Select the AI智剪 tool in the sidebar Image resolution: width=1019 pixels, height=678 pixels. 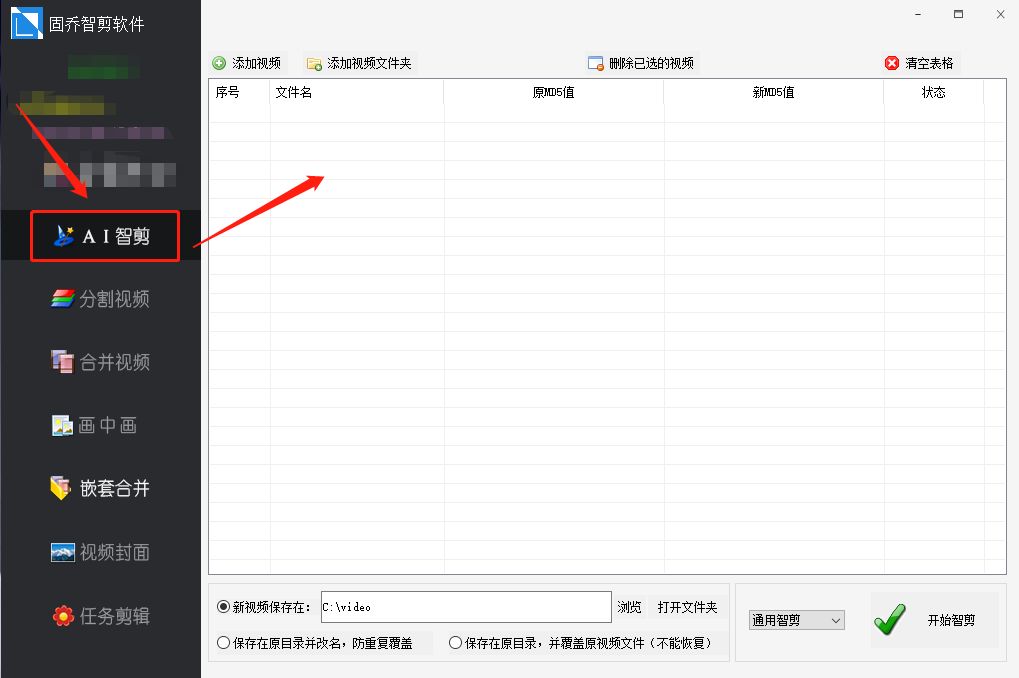click(104, 236)
